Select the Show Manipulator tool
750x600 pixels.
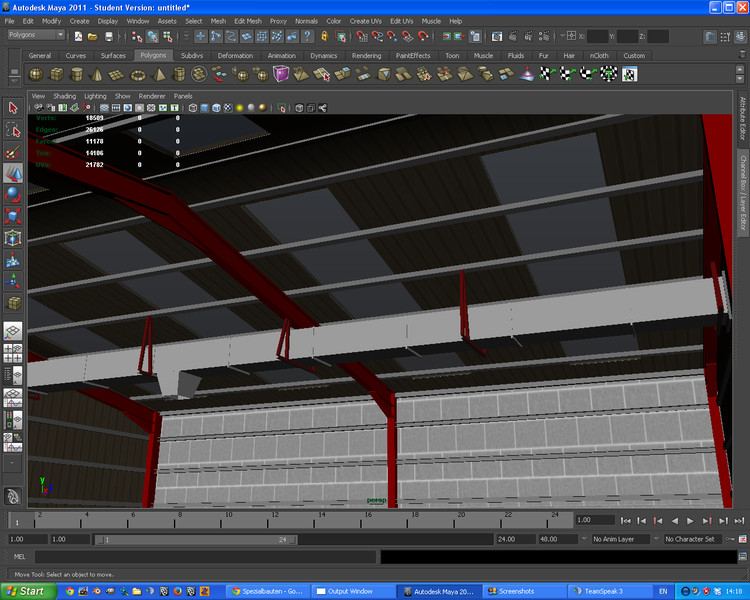[13, 281]
